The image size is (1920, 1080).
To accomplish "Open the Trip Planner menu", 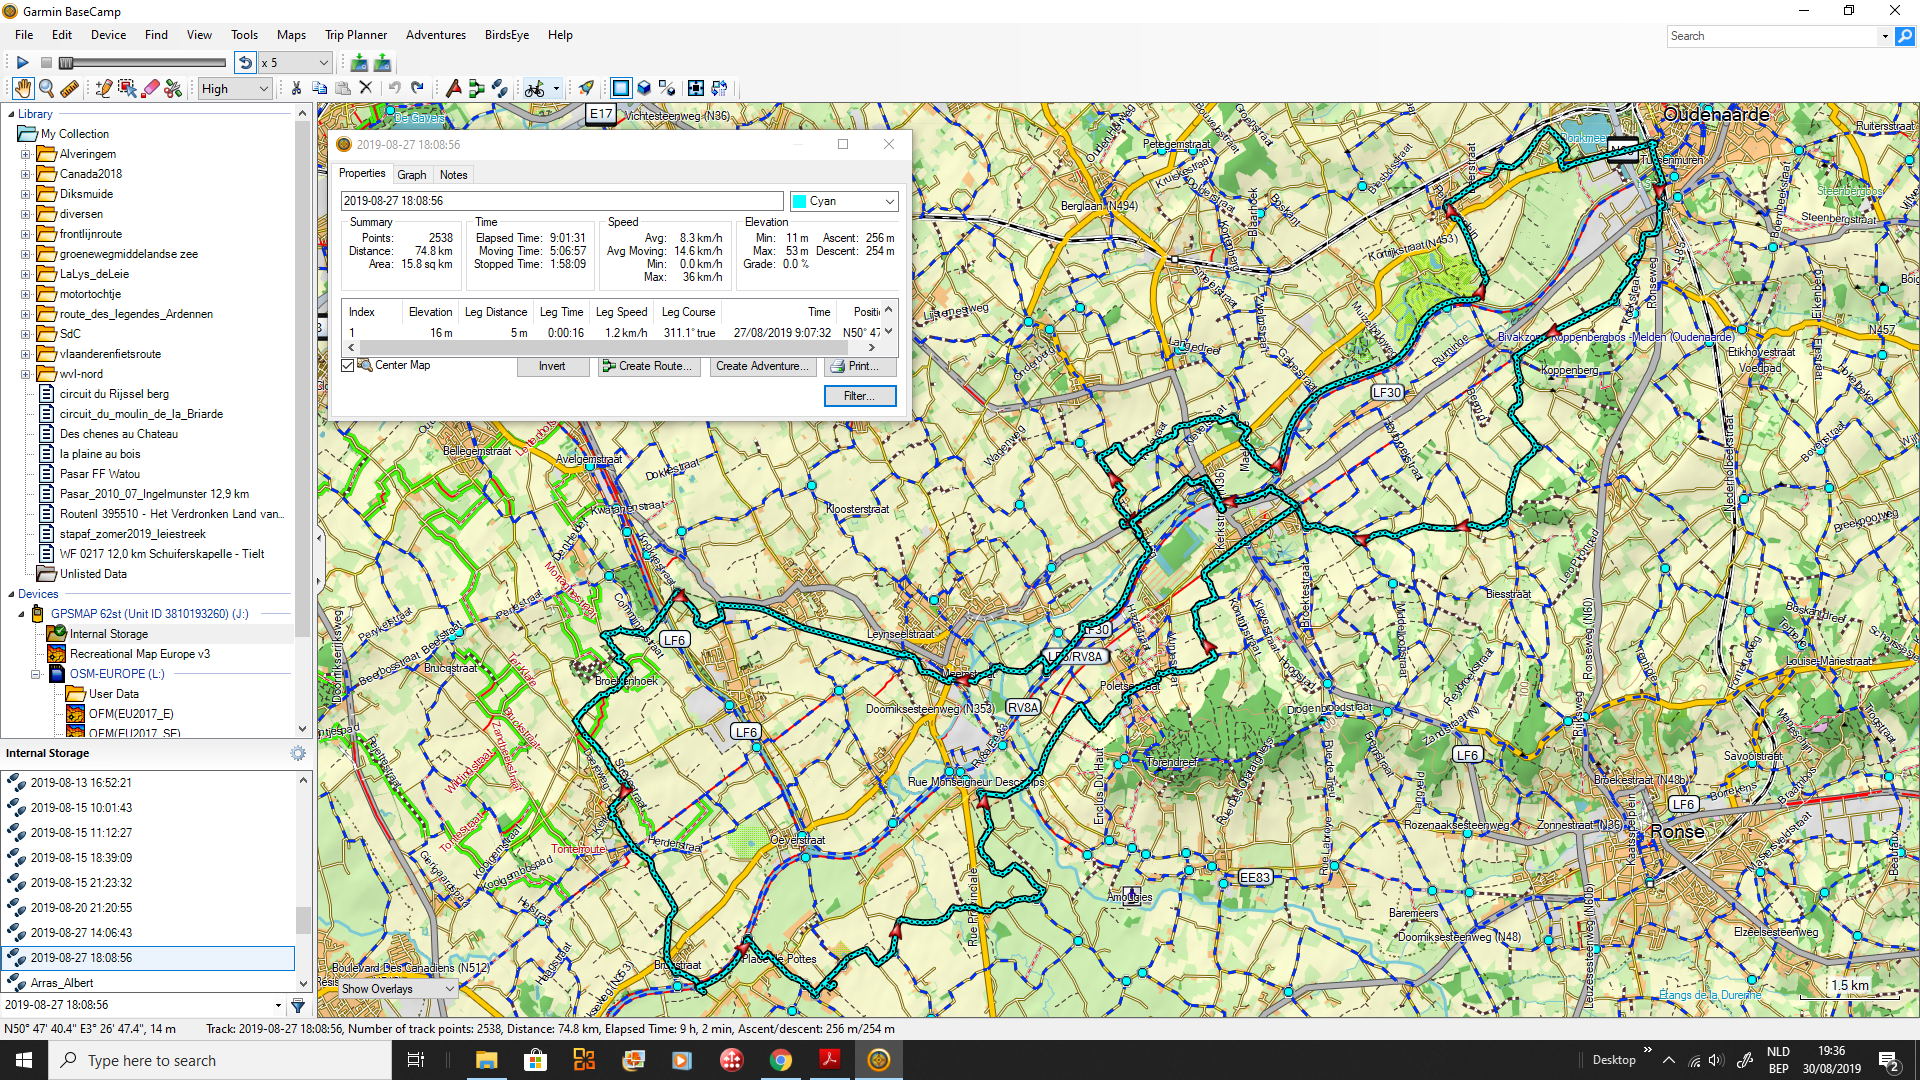I will point(356,35).
